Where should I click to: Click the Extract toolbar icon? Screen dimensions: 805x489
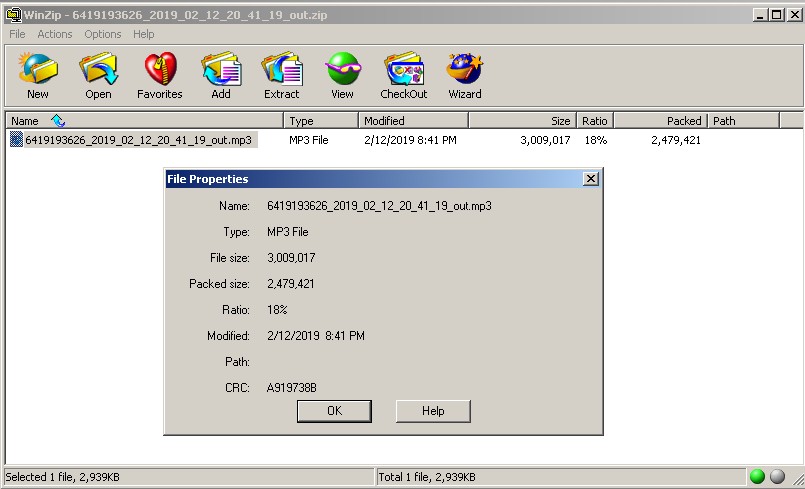tap(281, 68)
